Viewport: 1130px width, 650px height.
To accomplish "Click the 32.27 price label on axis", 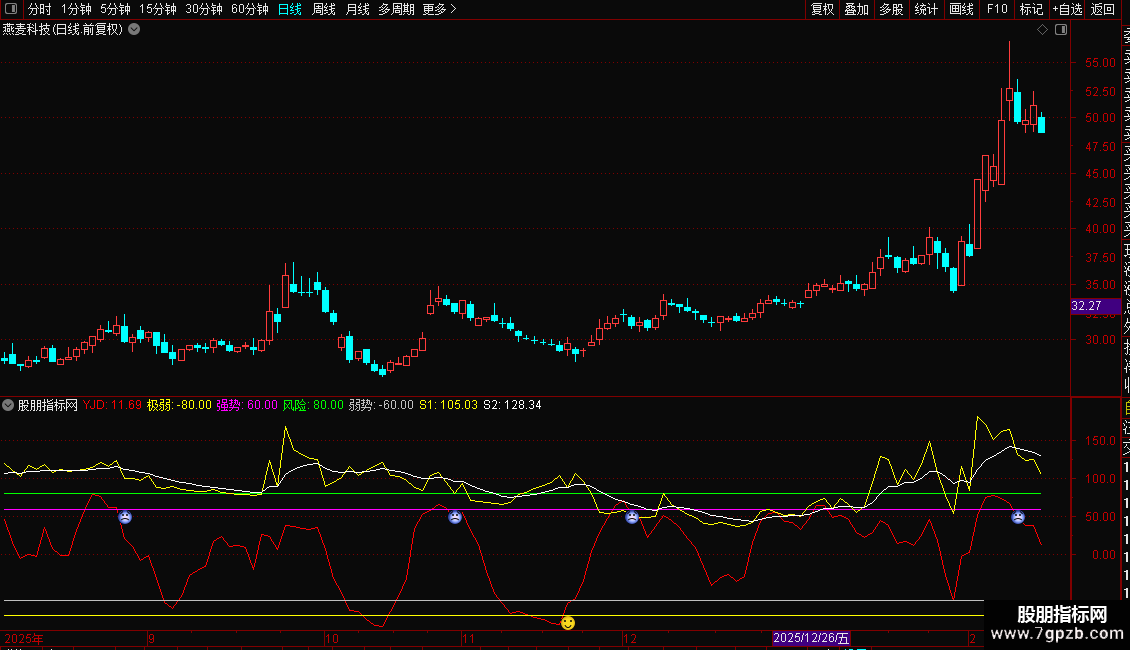I will [x=1086, y=306].
